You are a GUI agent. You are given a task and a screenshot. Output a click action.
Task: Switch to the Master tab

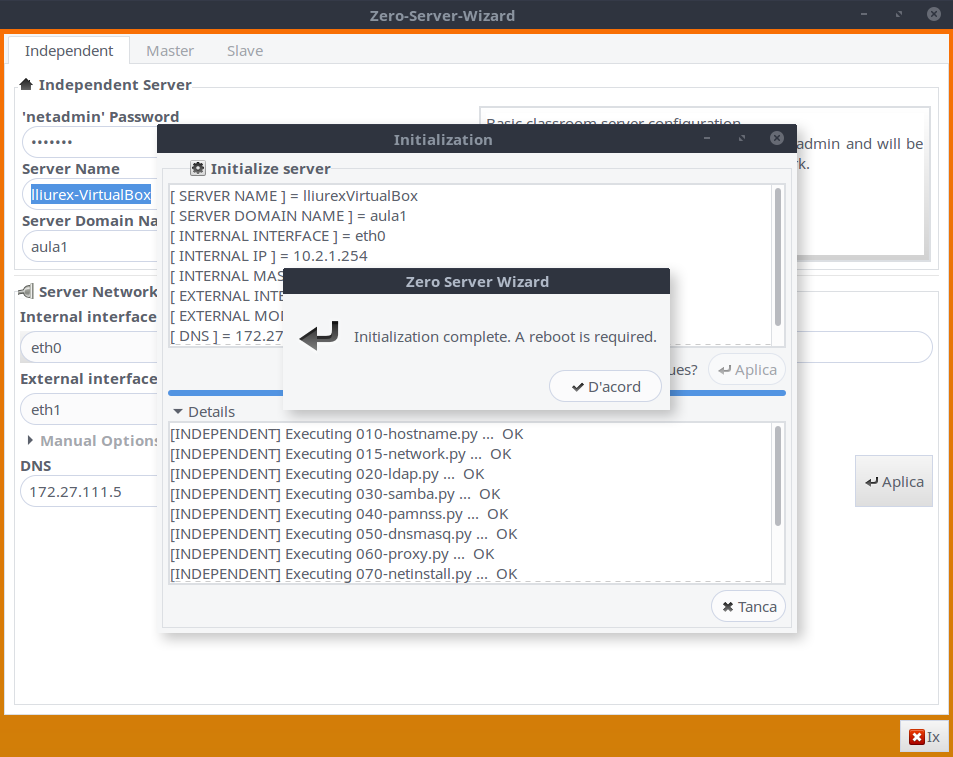[x=170, y=51]
